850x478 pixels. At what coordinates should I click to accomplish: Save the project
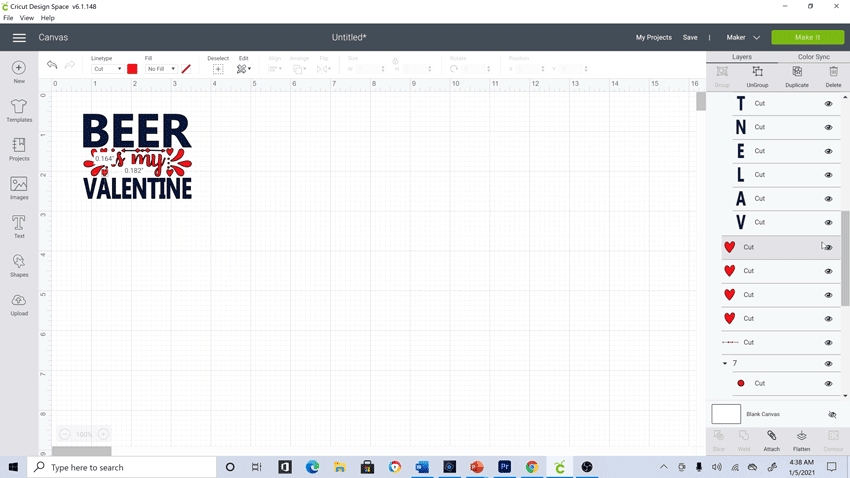click(x=690, y=37)
